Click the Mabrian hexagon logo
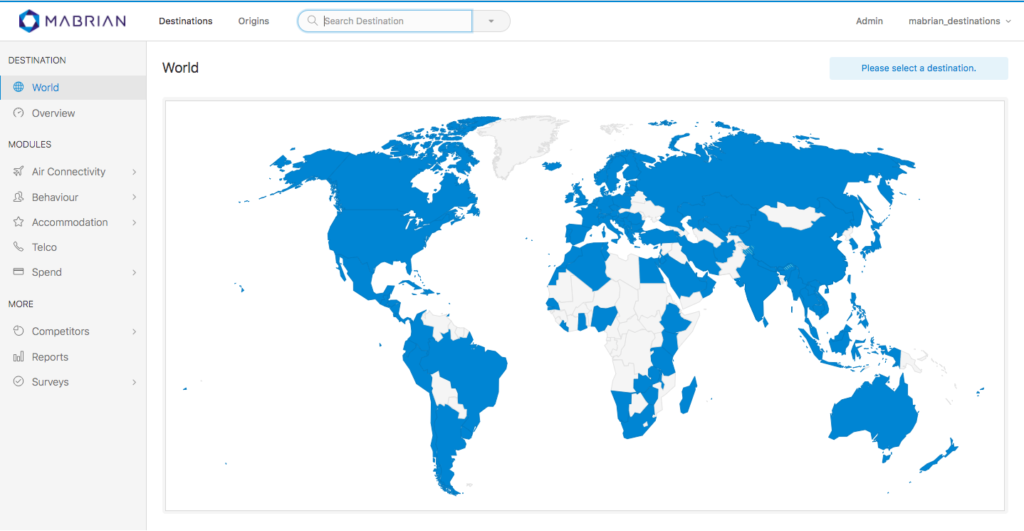Image resolution: width=1024 pixels, height=531 pixels. click(x=29, y=21)
